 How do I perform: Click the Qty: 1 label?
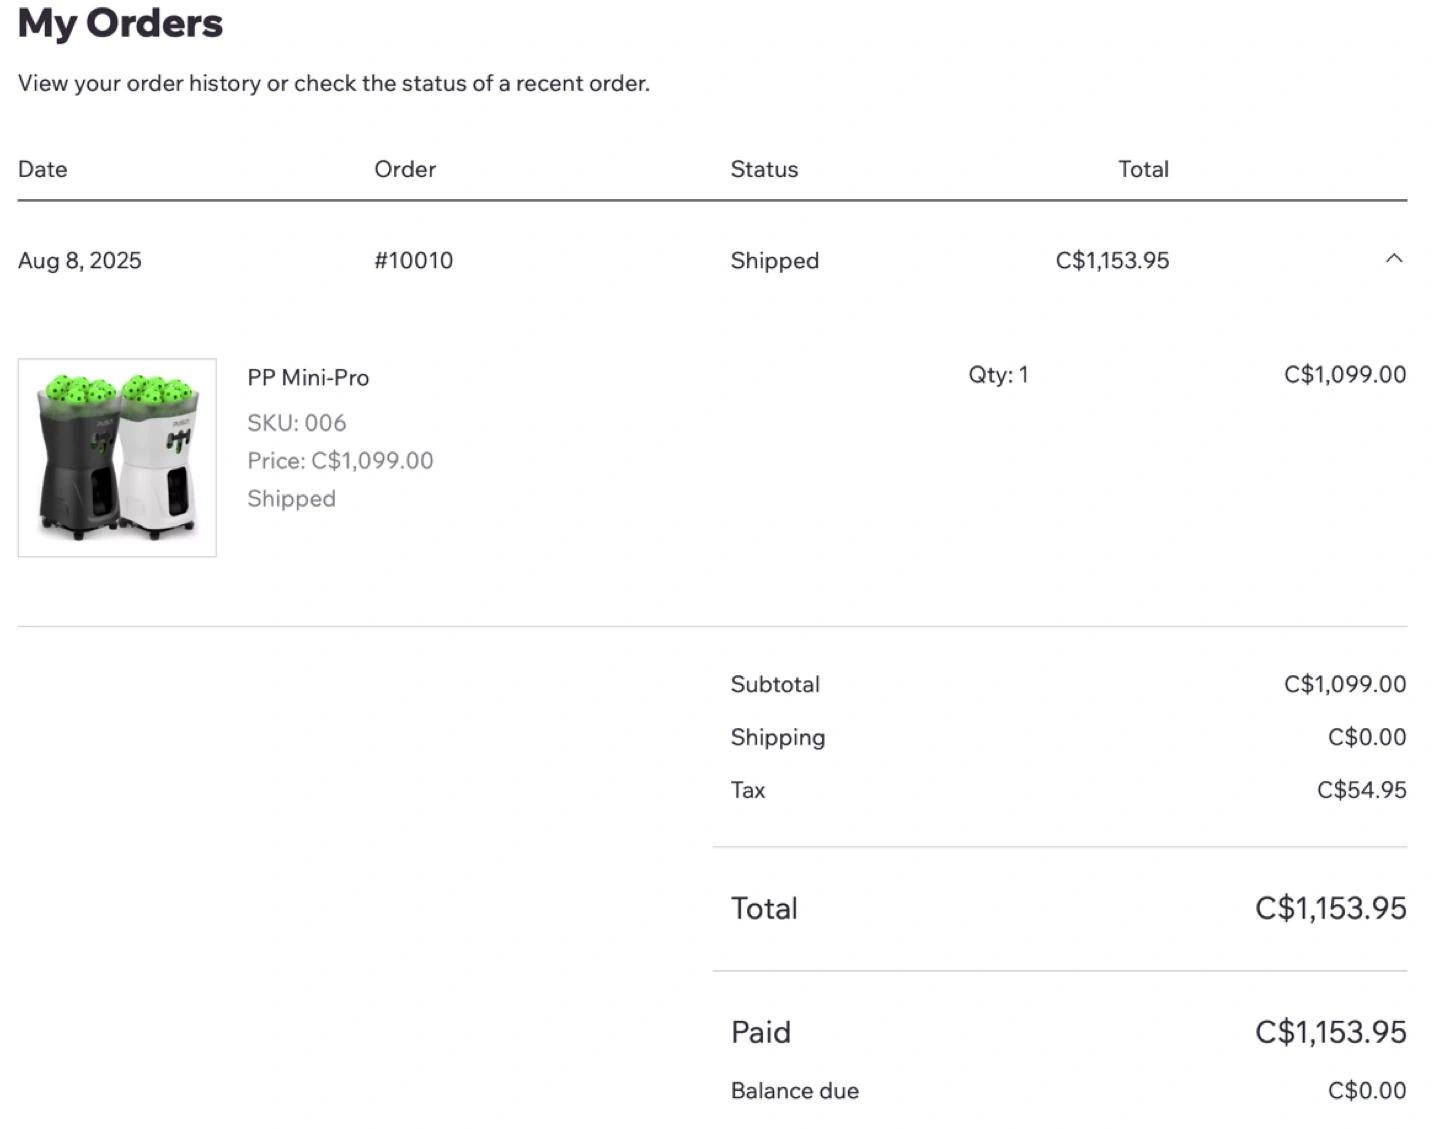tap(998, 375)
